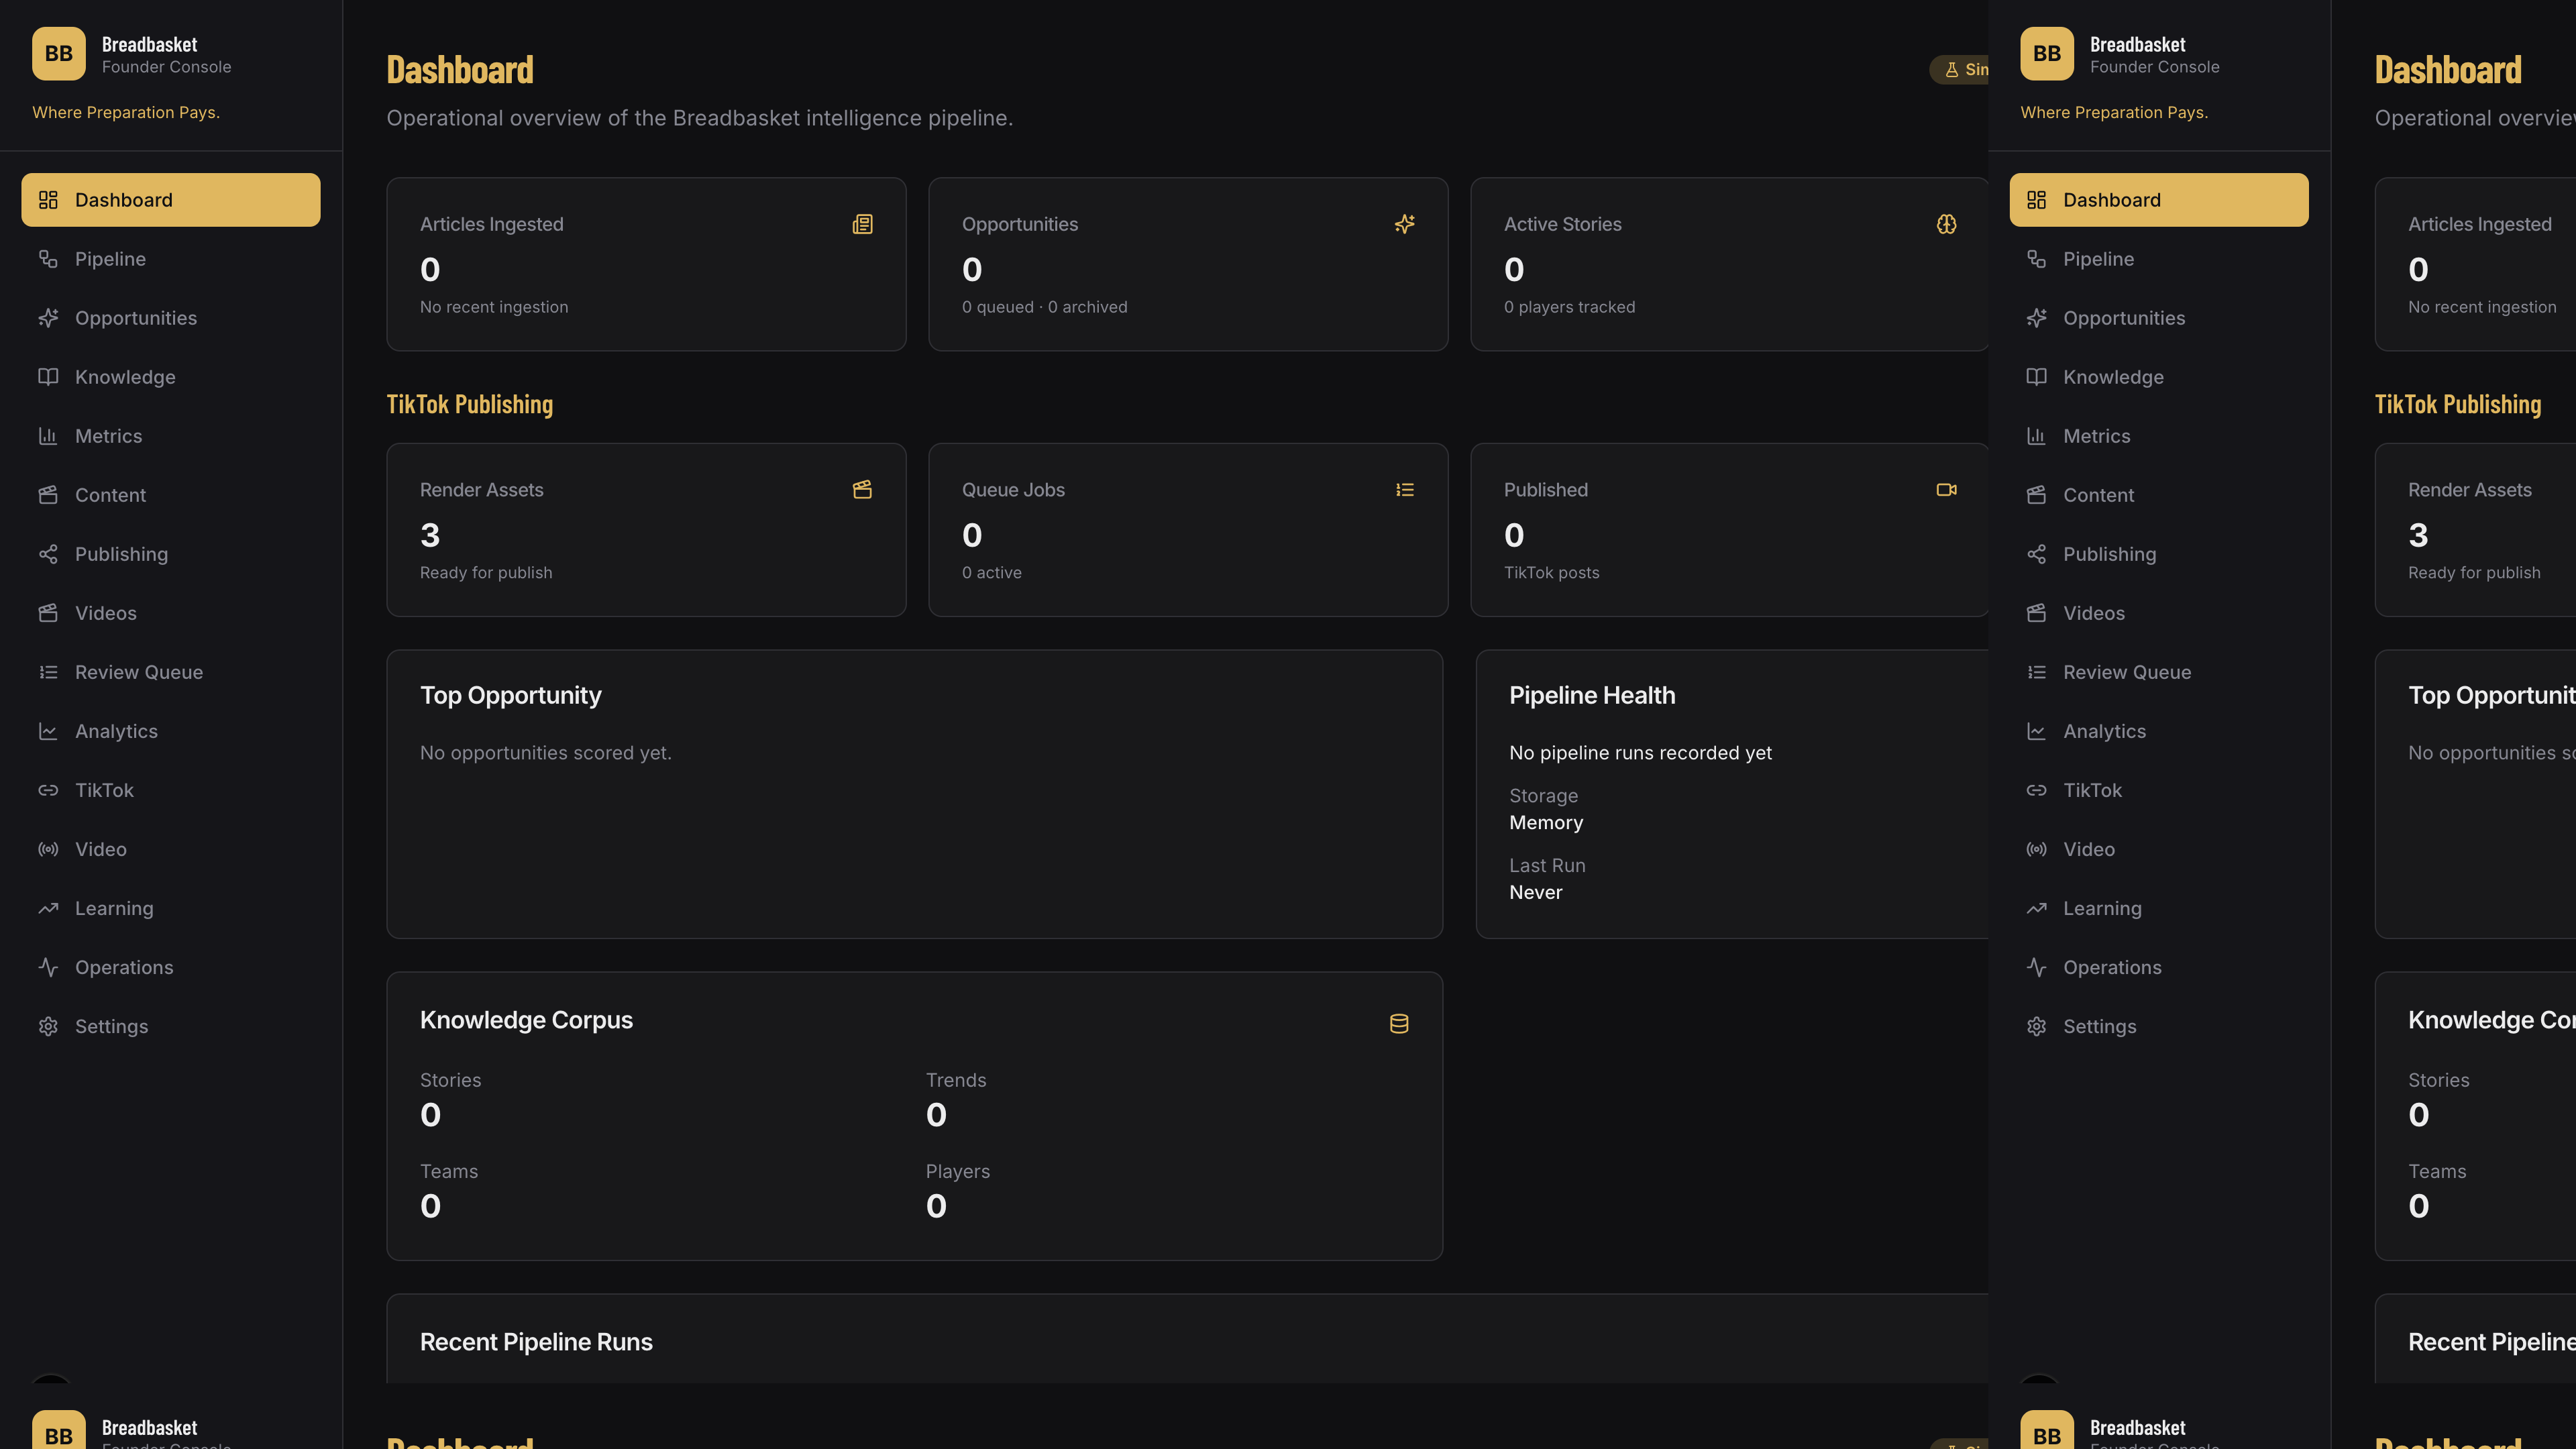Image resolution: width=2576 pixels, height=1449 pixels.
Task: Open Publishing in the right-hand sidebar copy
Action: (2159, 554)
